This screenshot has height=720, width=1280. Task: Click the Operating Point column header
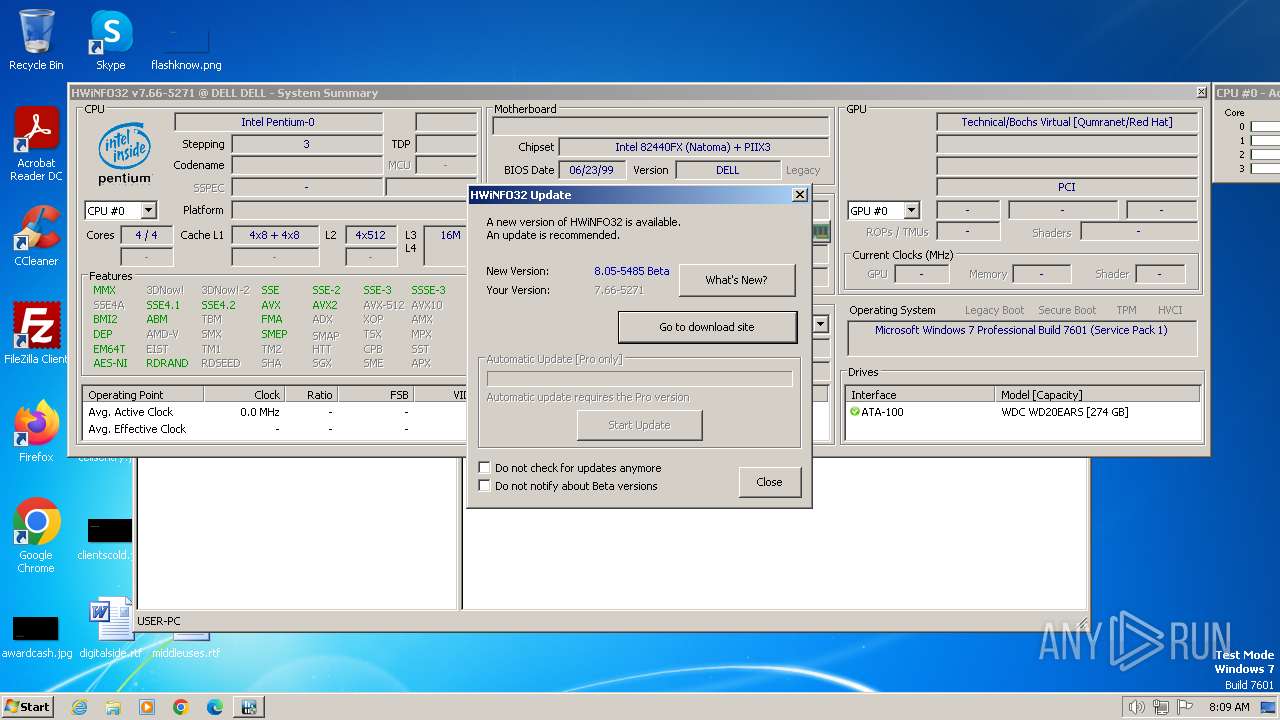(143, 395)
